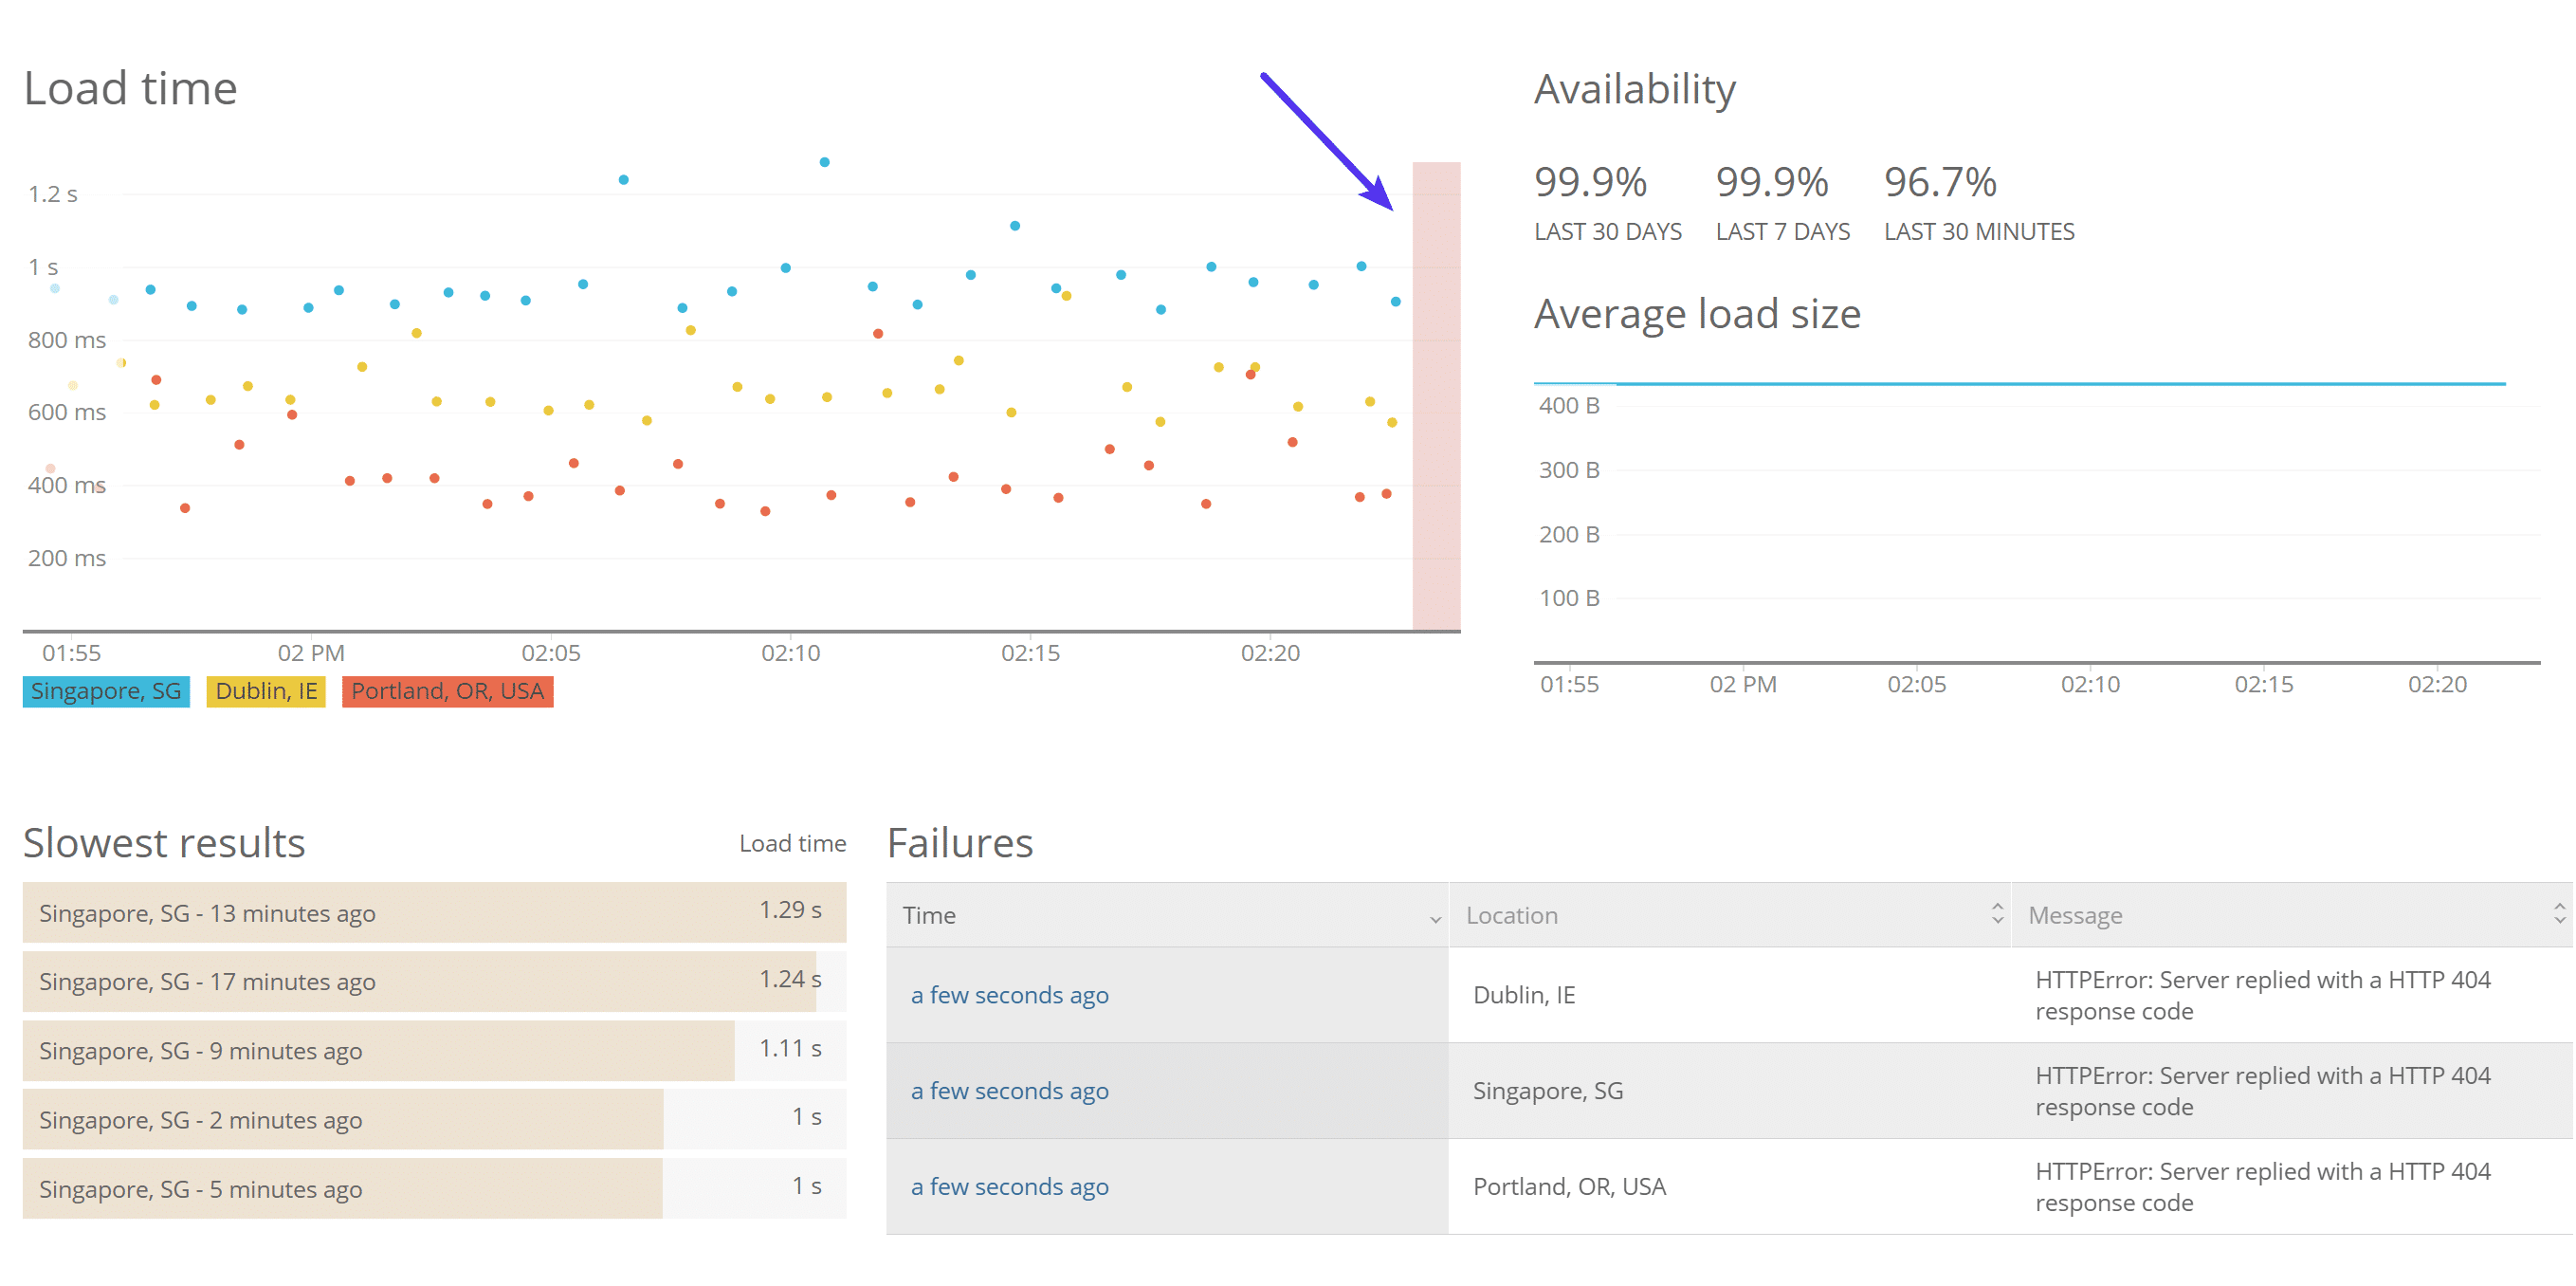Open the Portland failure timestamp link

tap(1009, 1187)
